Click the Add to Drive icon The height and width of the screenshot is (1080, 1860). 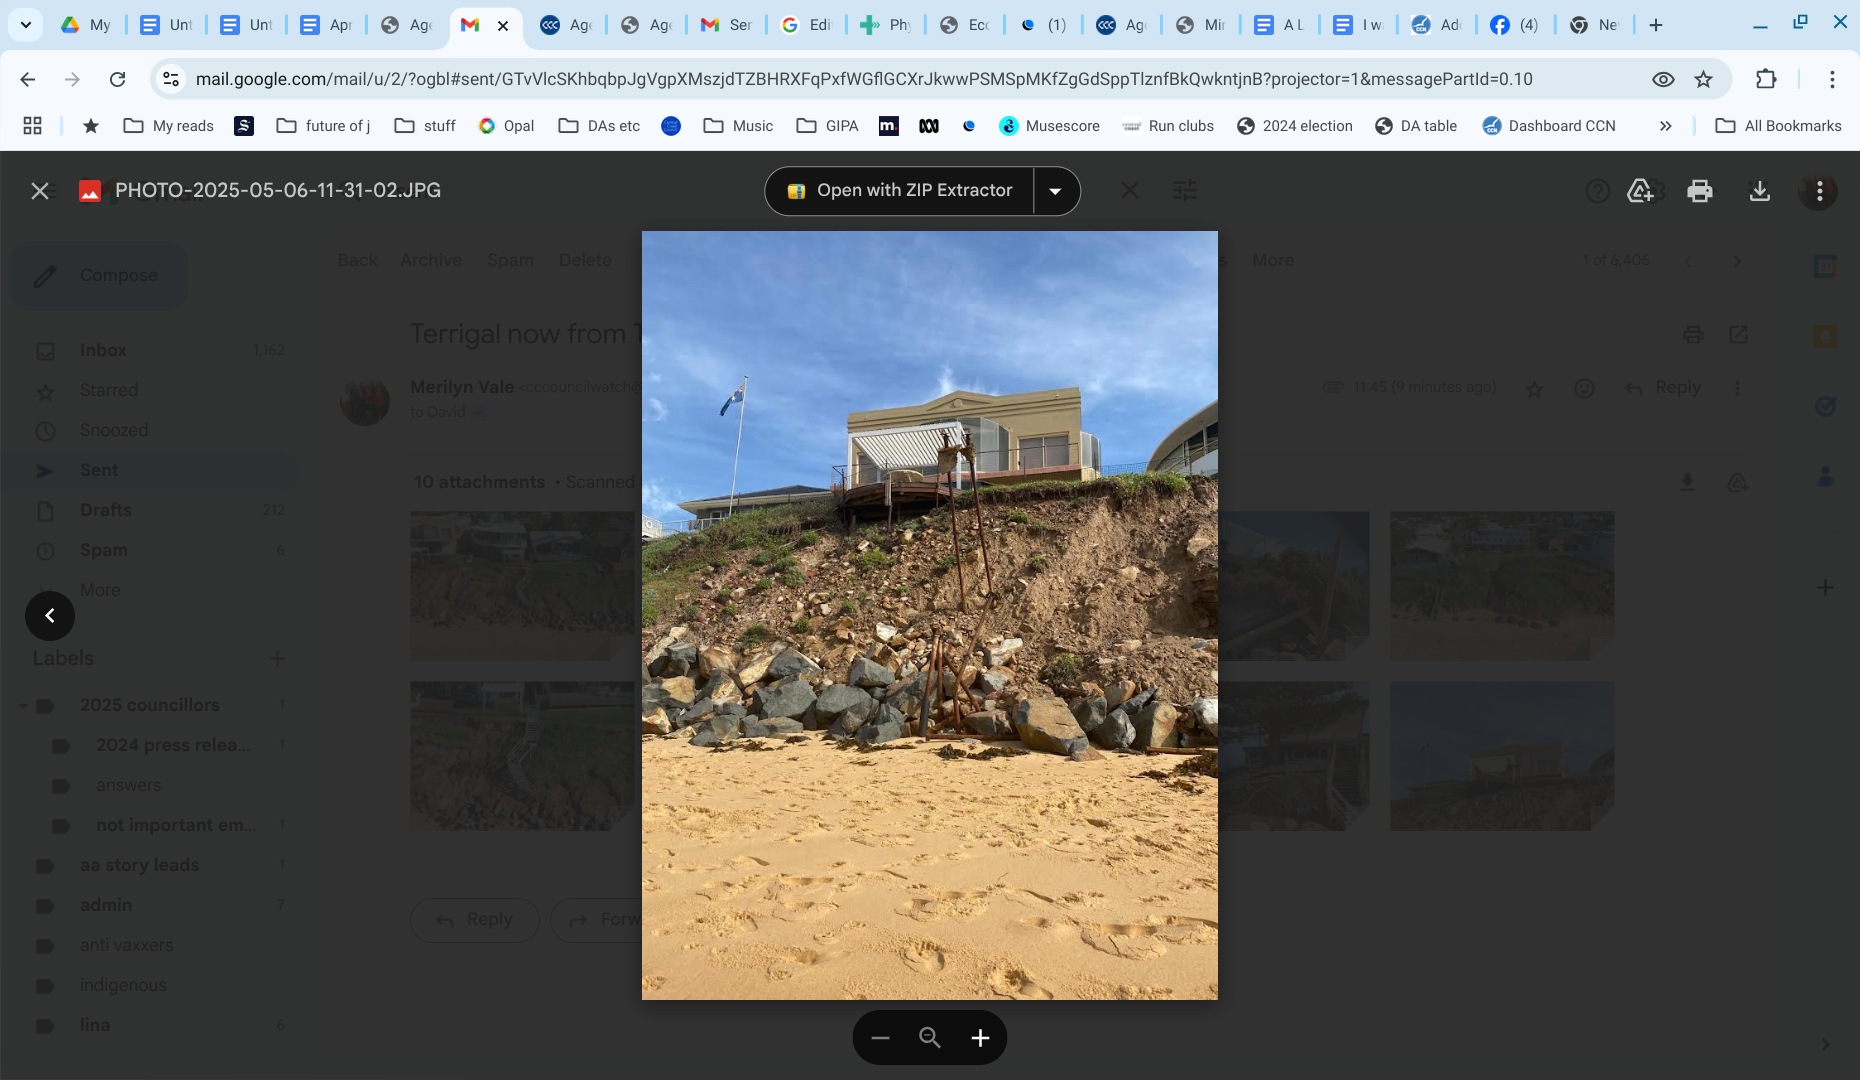point(1640,191)
